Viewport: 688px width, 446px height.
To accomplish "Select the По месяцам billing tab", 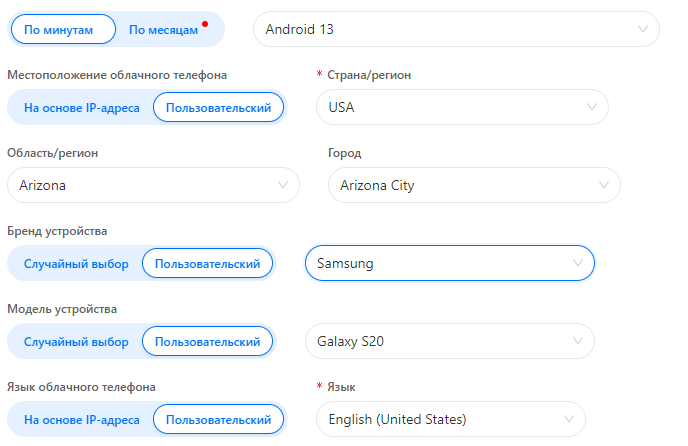I will (163, 30).
